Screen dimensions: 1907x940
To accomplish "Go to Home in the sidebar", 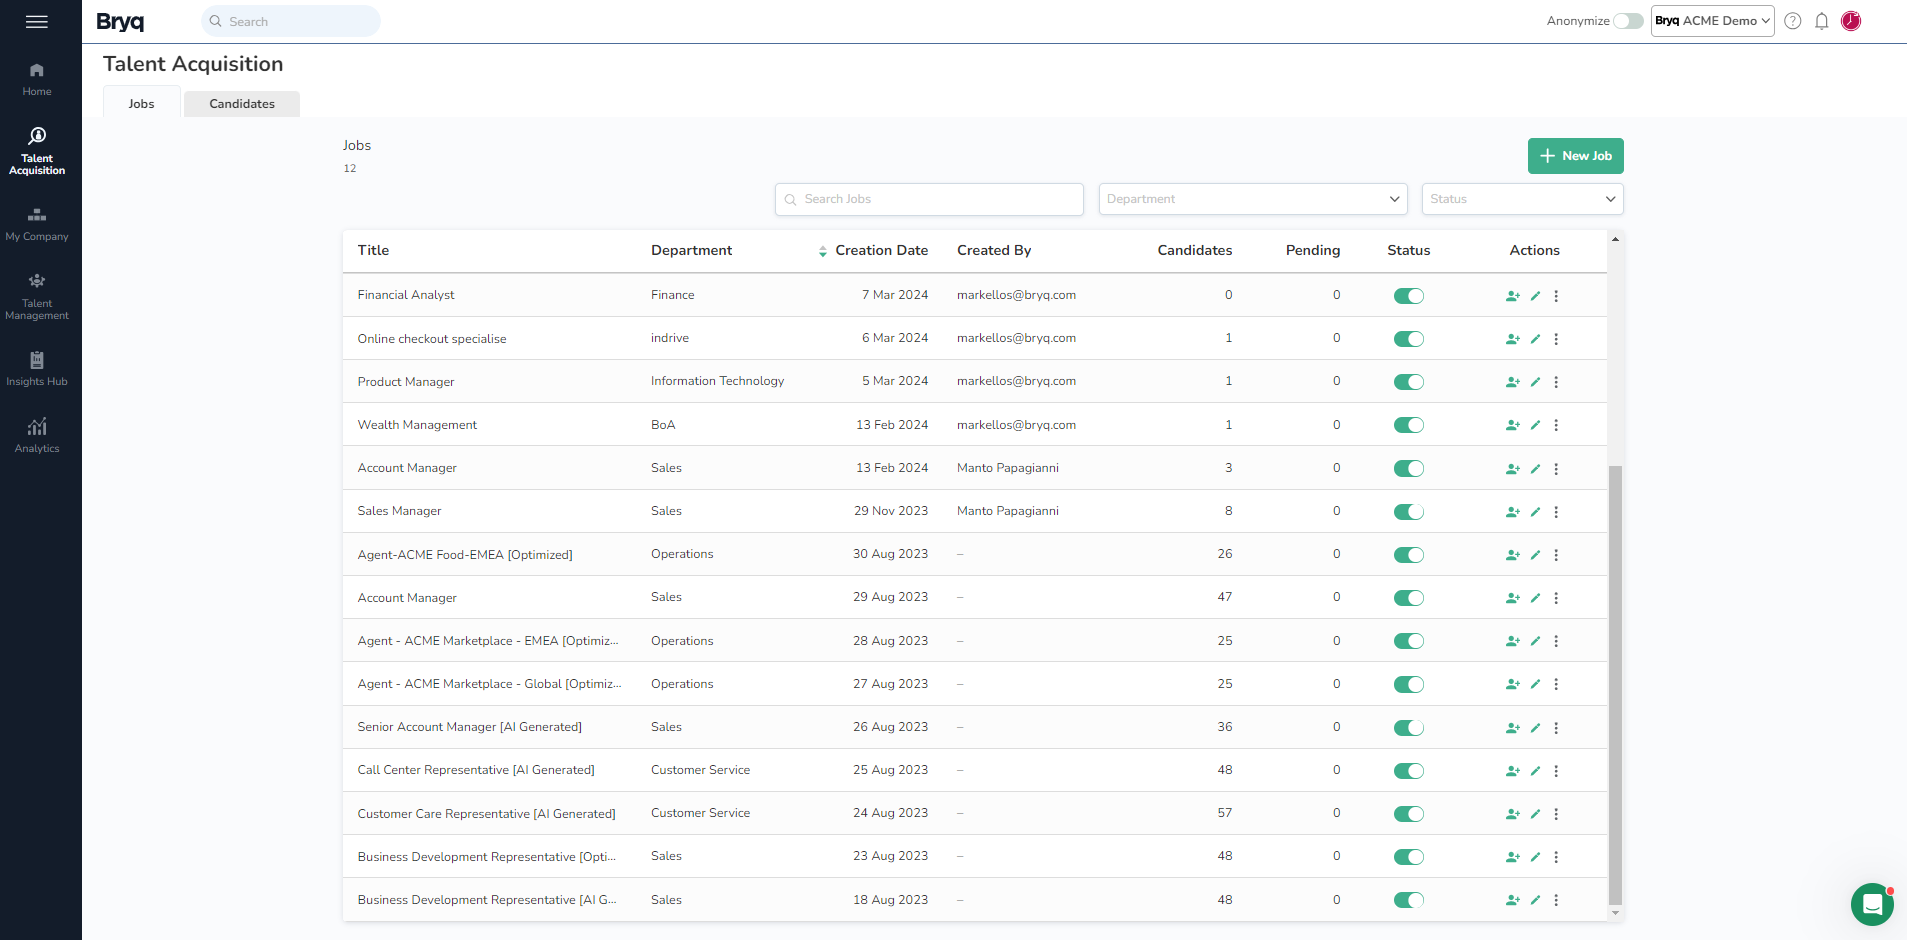I will pos(37,79).
